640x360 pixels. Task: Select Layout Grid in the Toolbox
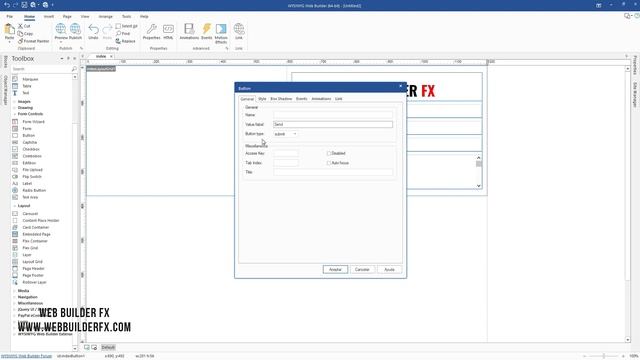33,262
